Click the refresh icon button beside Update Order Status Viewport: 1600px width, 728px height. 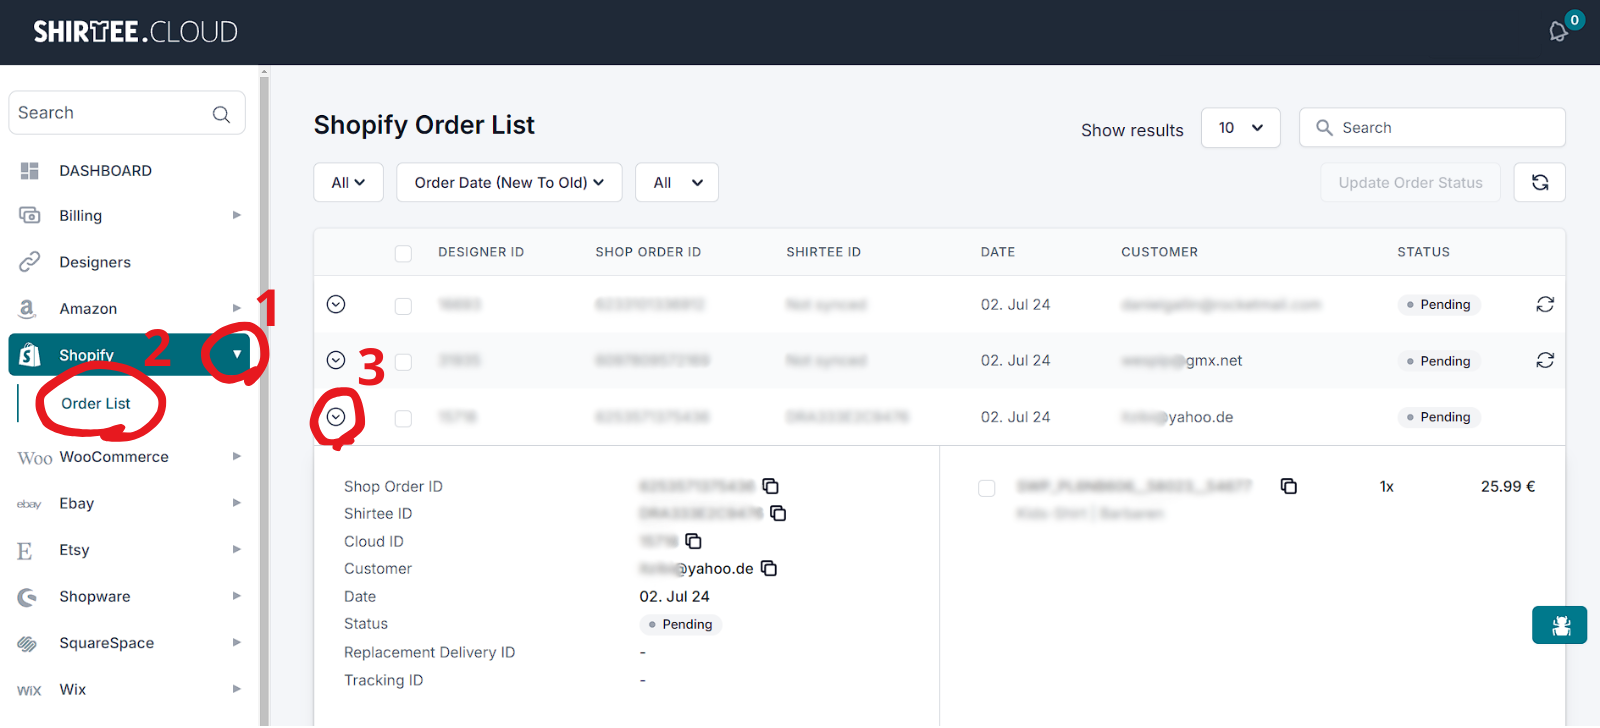tap(1540, 182)
